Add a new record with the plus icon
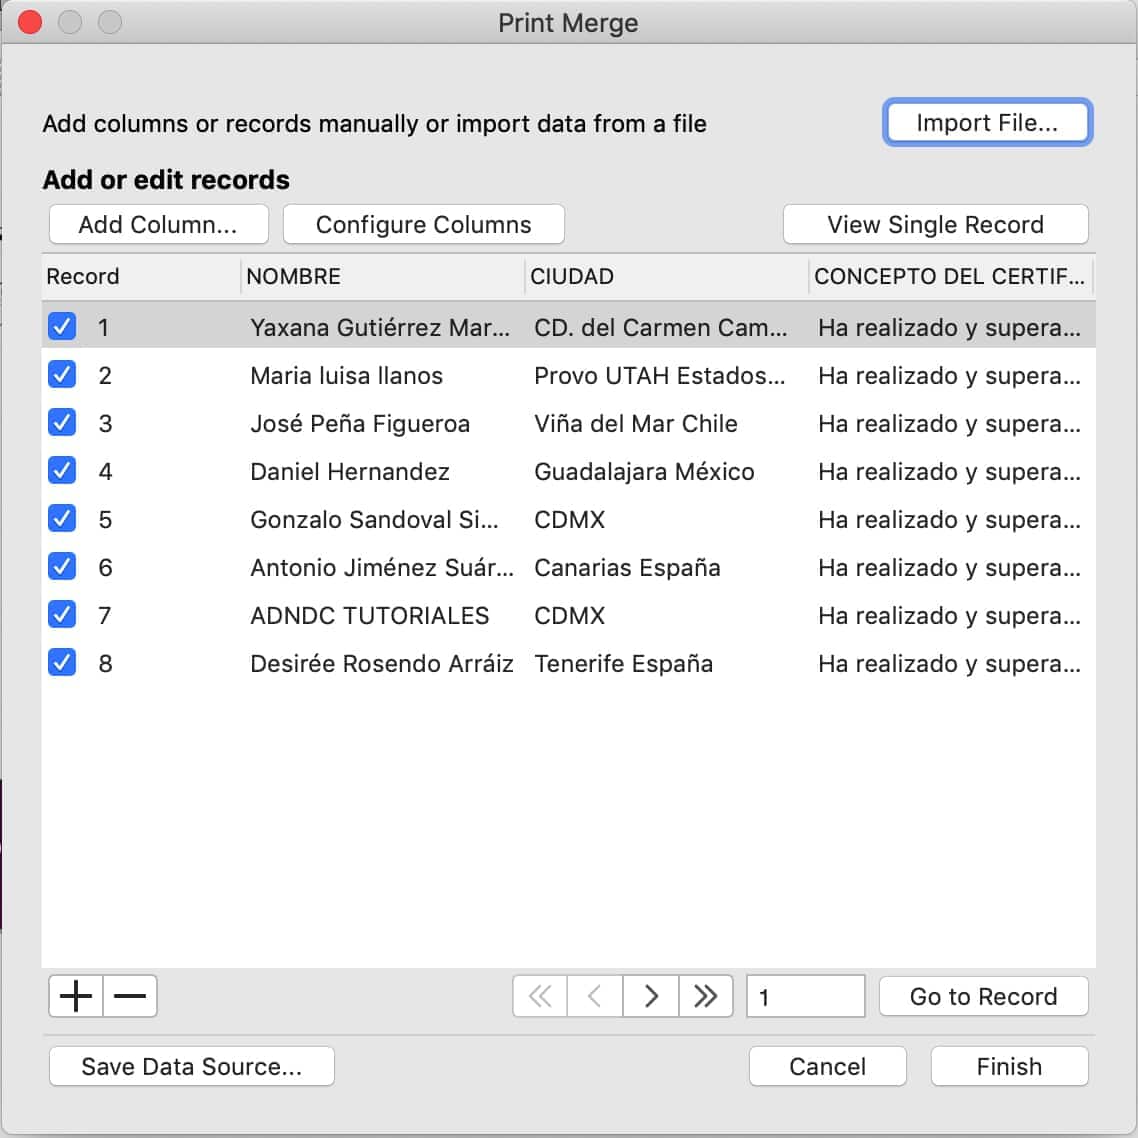The image size is (1138, 1138). click(x=75, y=996)
